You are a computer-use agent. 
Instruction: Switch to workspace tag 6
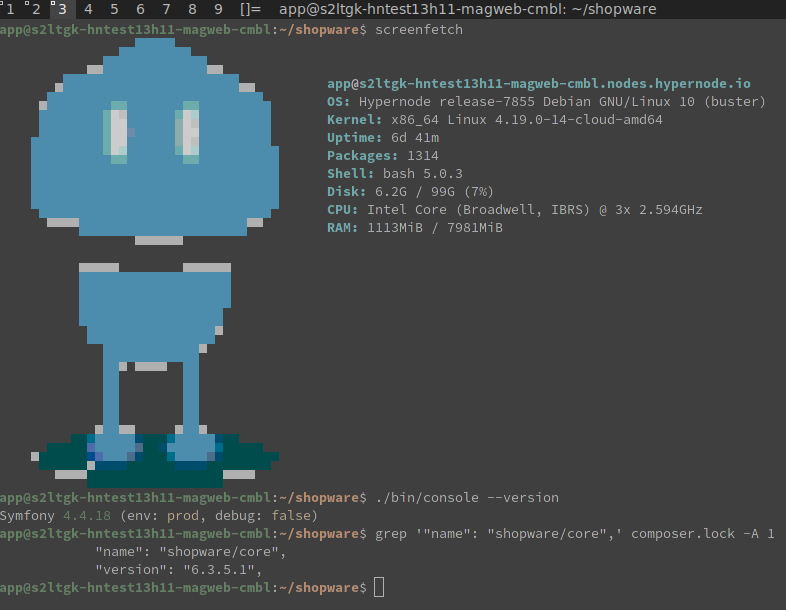coord(140,9)
